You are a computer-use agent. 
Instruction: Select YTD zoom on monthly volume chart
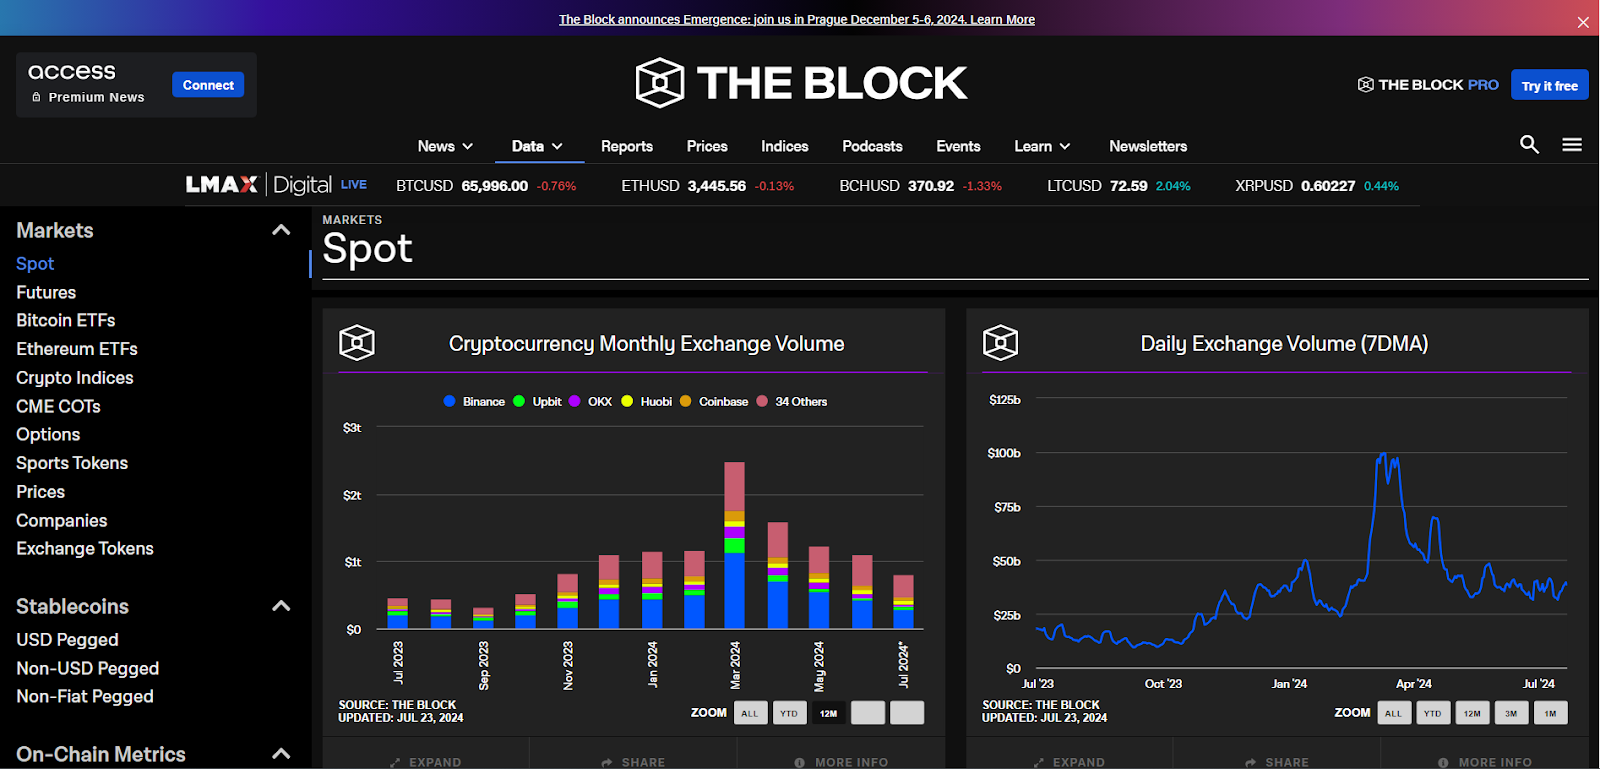click(789, 713)
